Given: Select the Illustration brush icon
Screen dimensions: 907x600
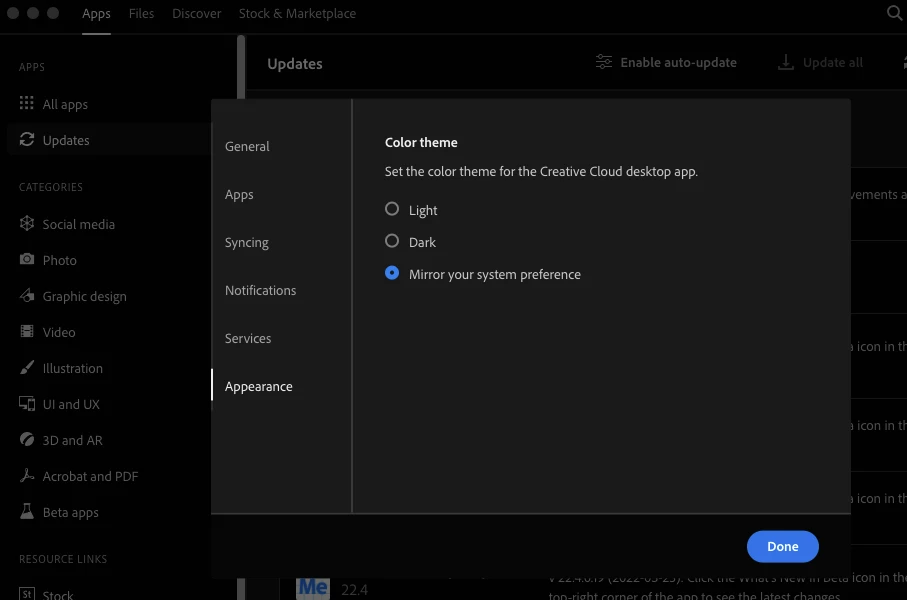Looking at the screenshot, I should 27,367.
